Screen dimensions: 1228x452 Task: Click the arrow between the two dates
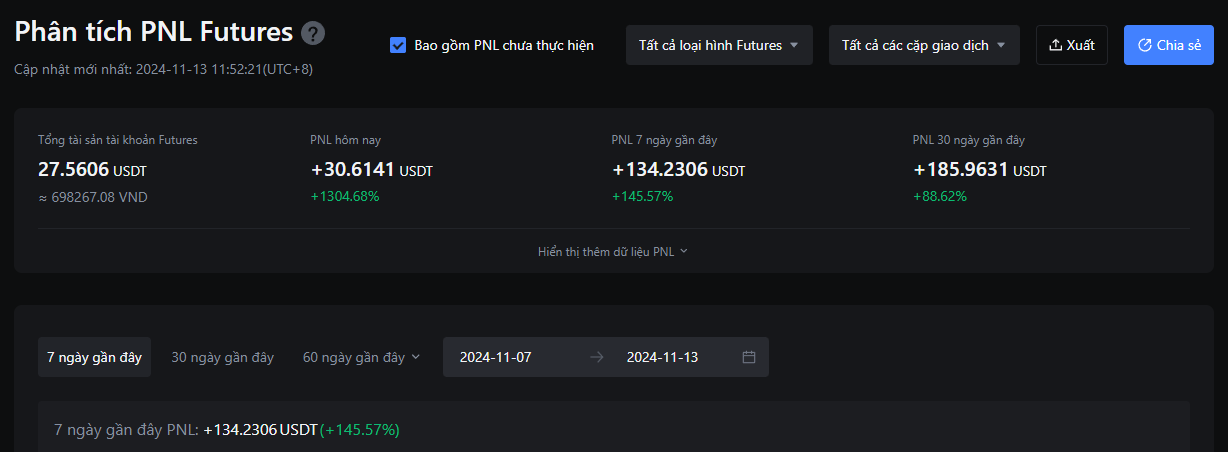(597, 357)
